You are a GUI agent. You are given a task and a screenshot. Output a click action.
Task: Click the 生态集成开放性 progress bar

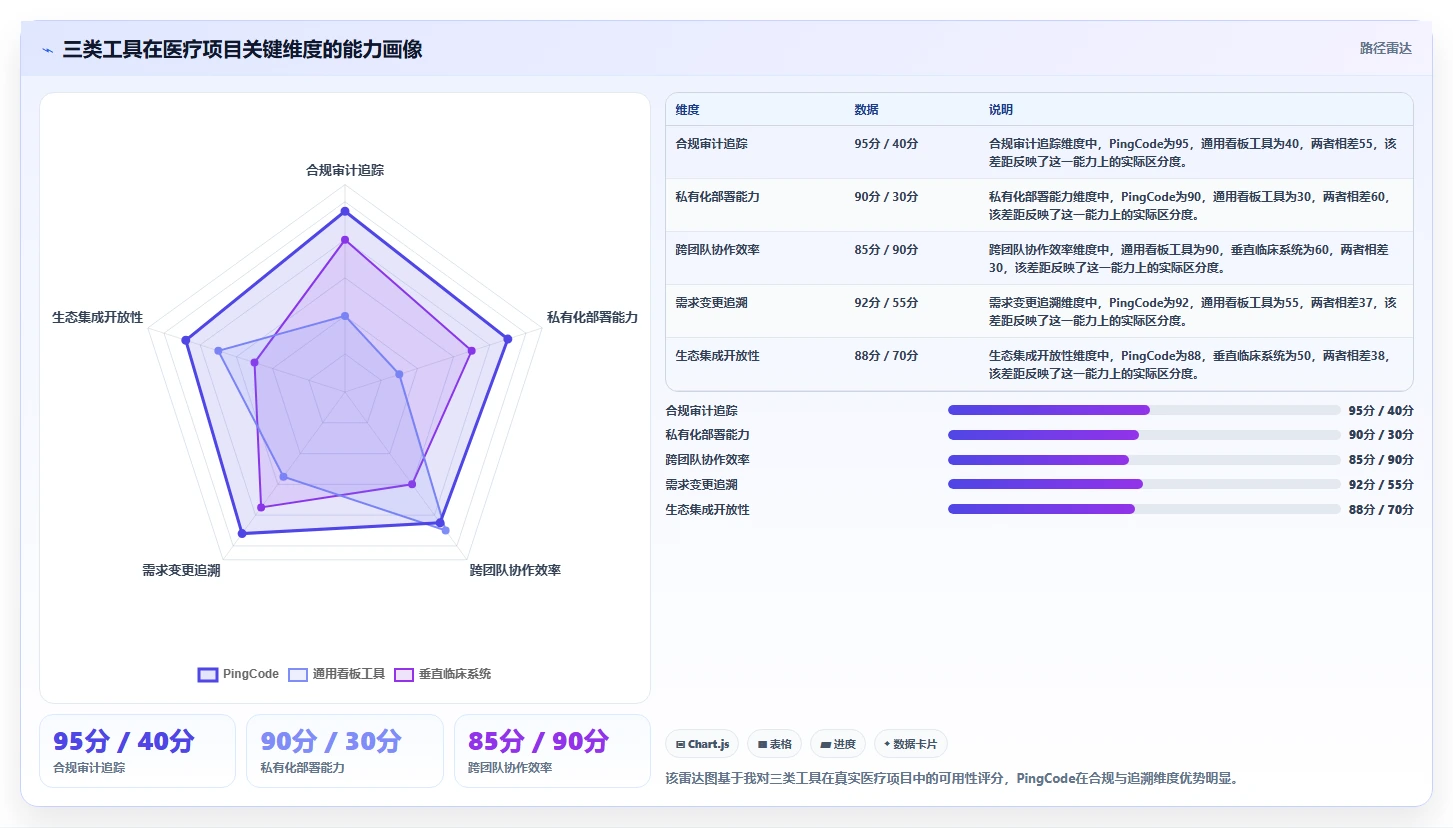1144,509
